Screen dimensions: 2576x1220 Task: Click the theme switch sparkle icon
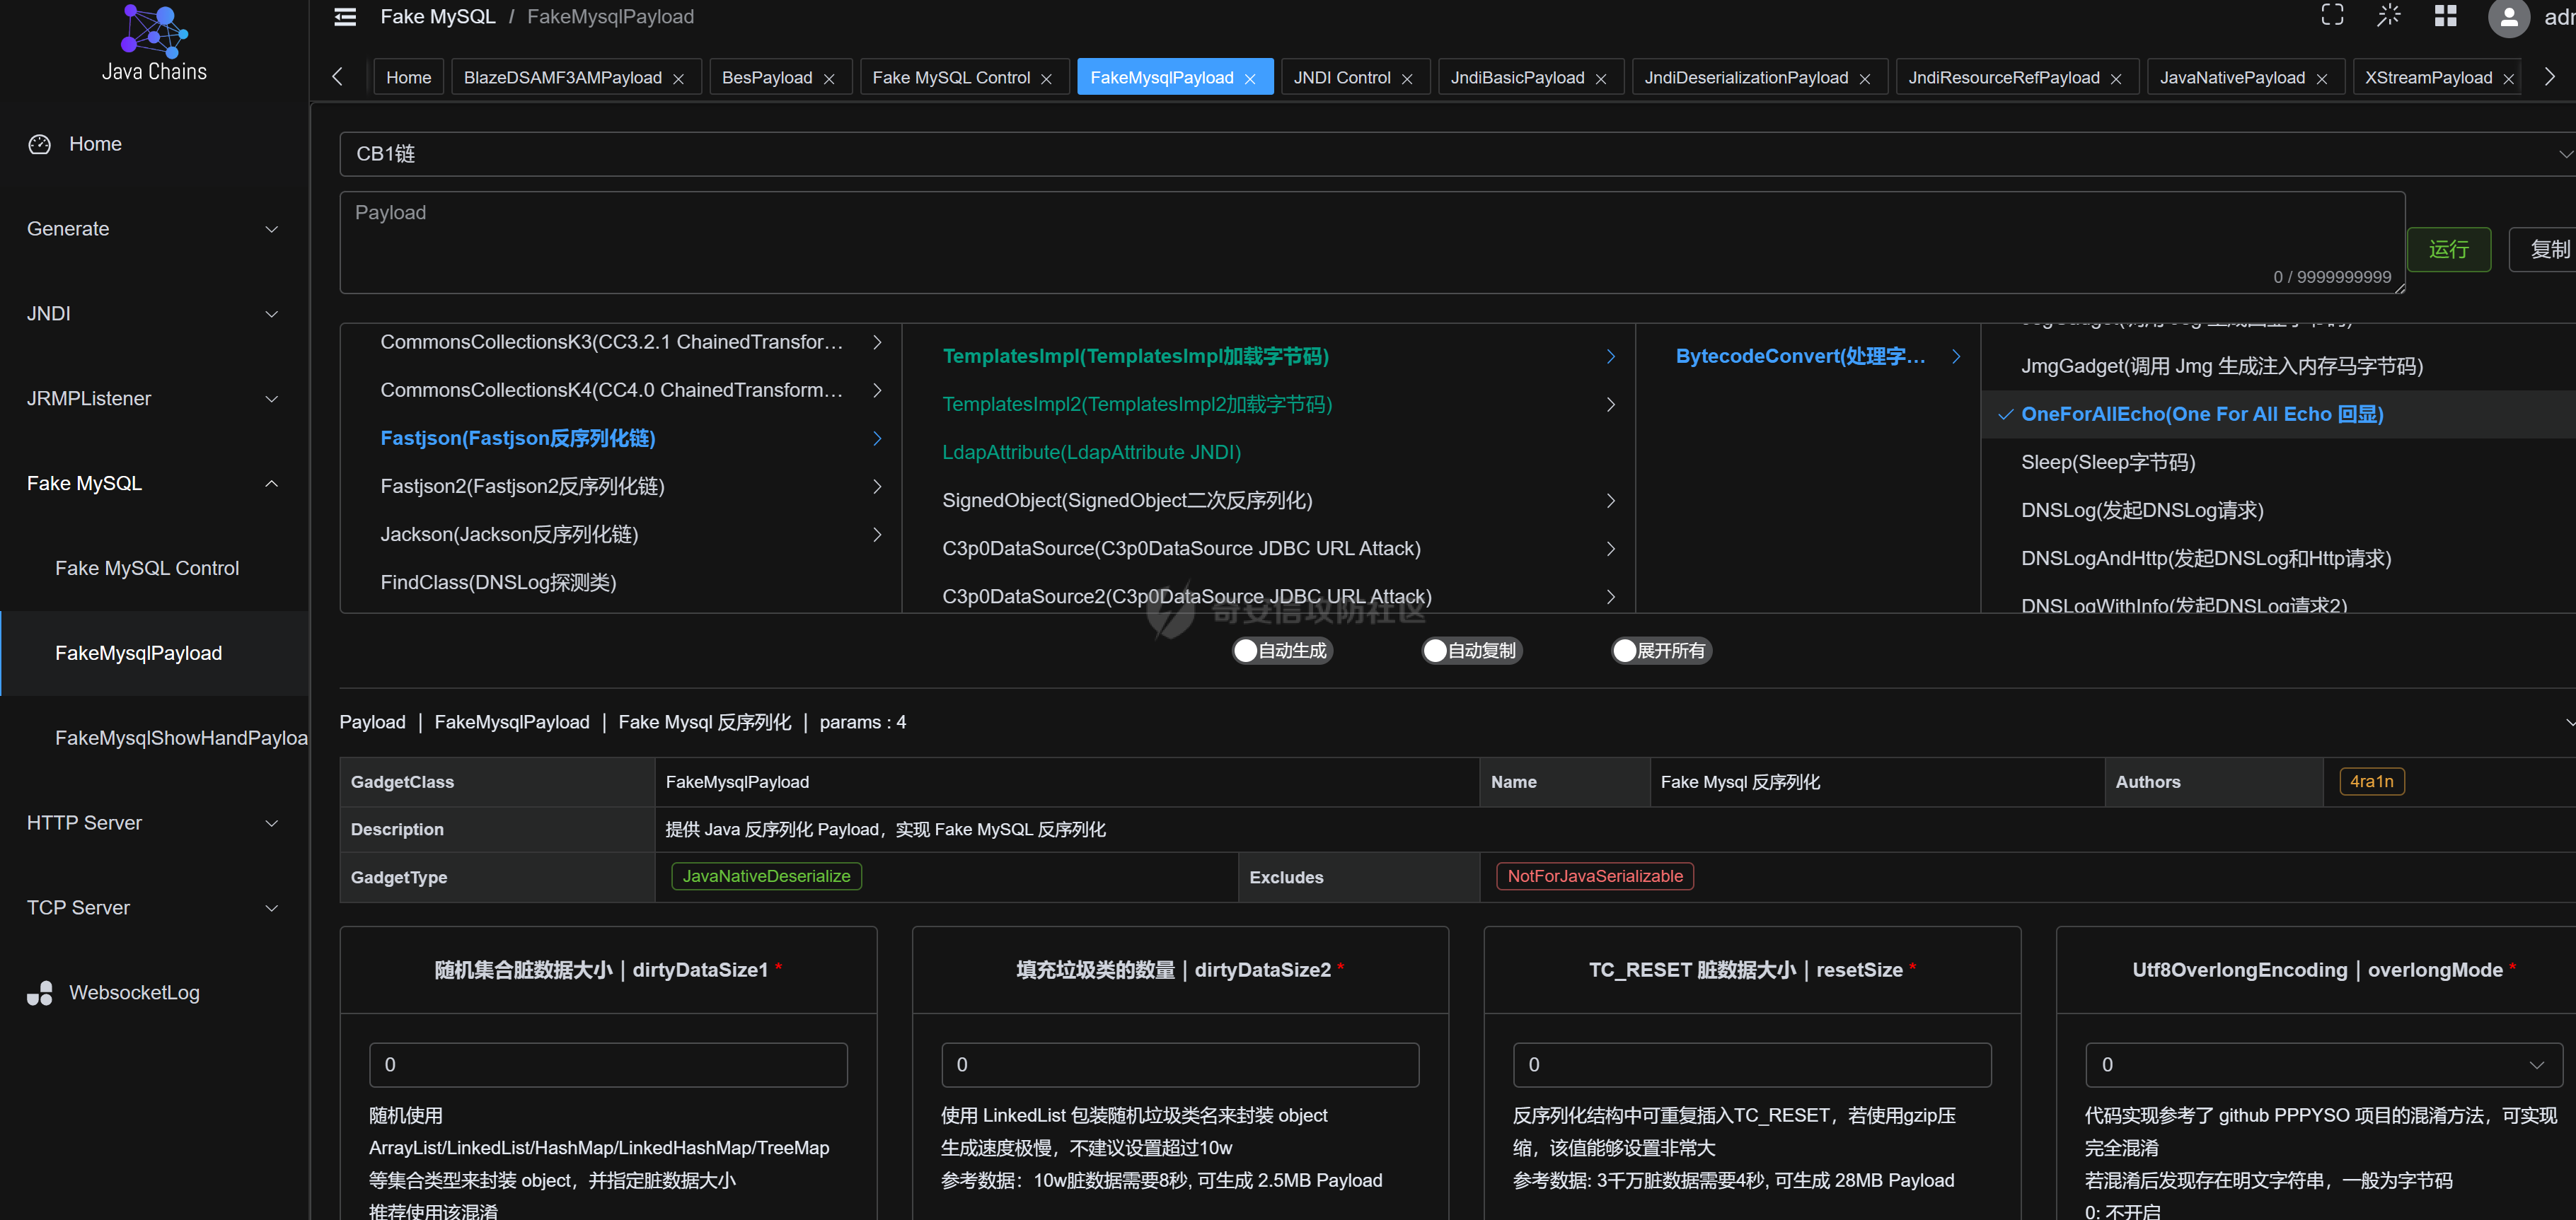(x=2388, y=15)
